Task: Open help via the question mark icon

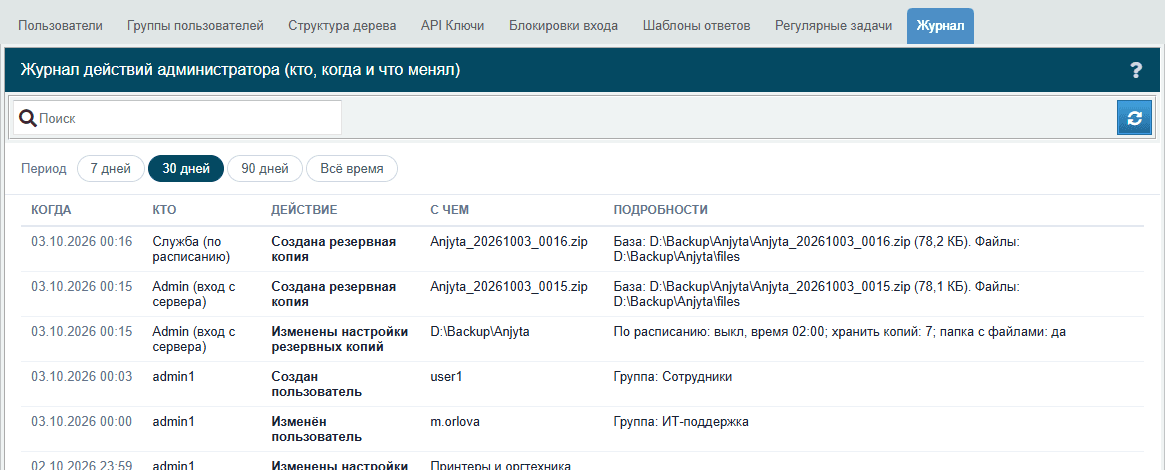Action: click(1136, 71)
